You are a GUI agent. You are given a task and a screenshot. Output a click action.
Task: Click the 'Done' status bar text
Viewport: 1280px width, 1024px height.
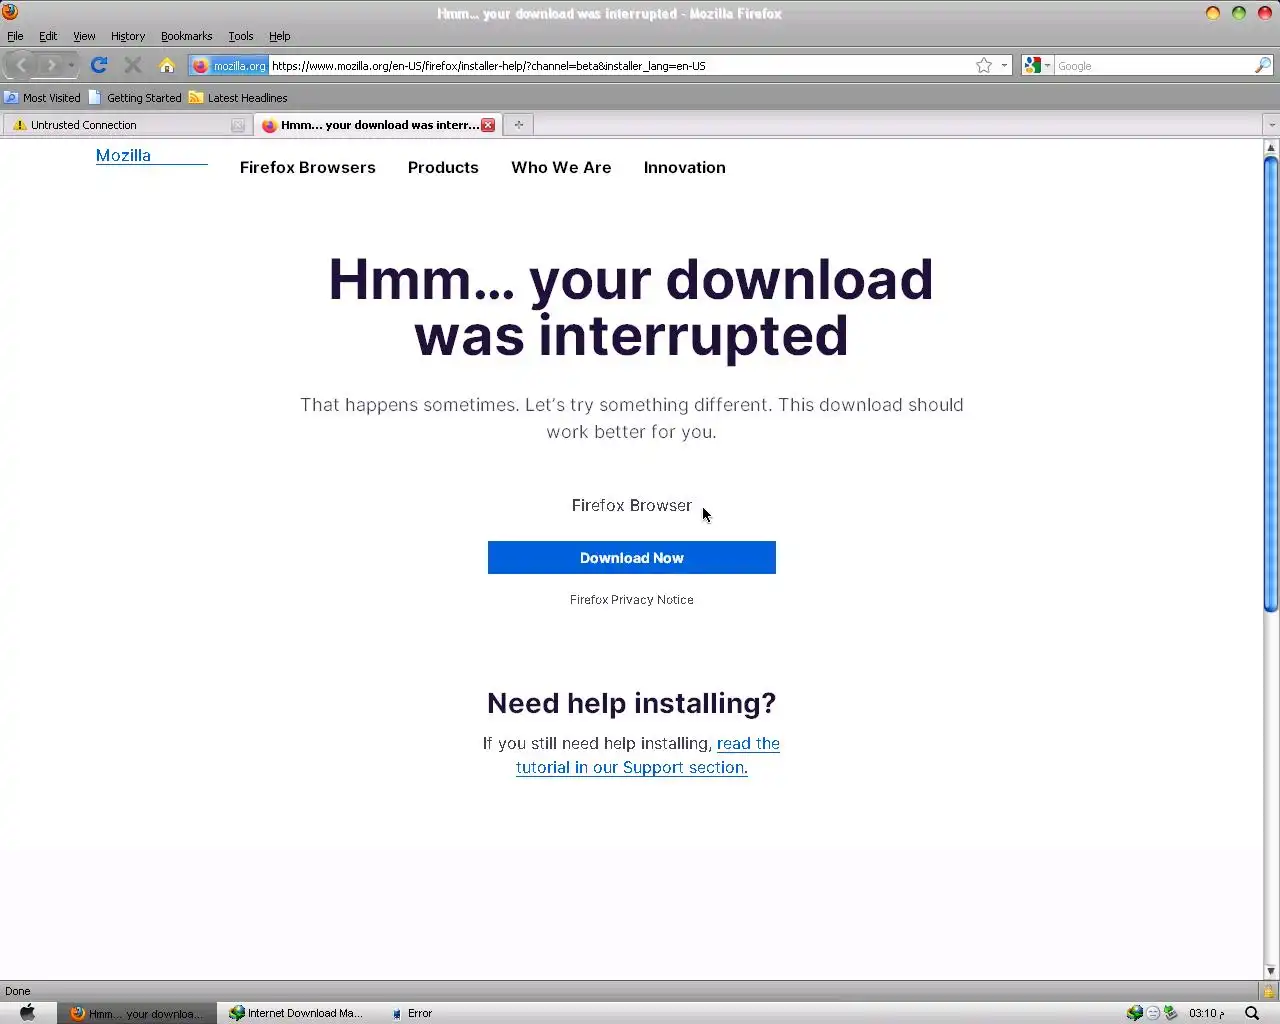tap(18, 991)
